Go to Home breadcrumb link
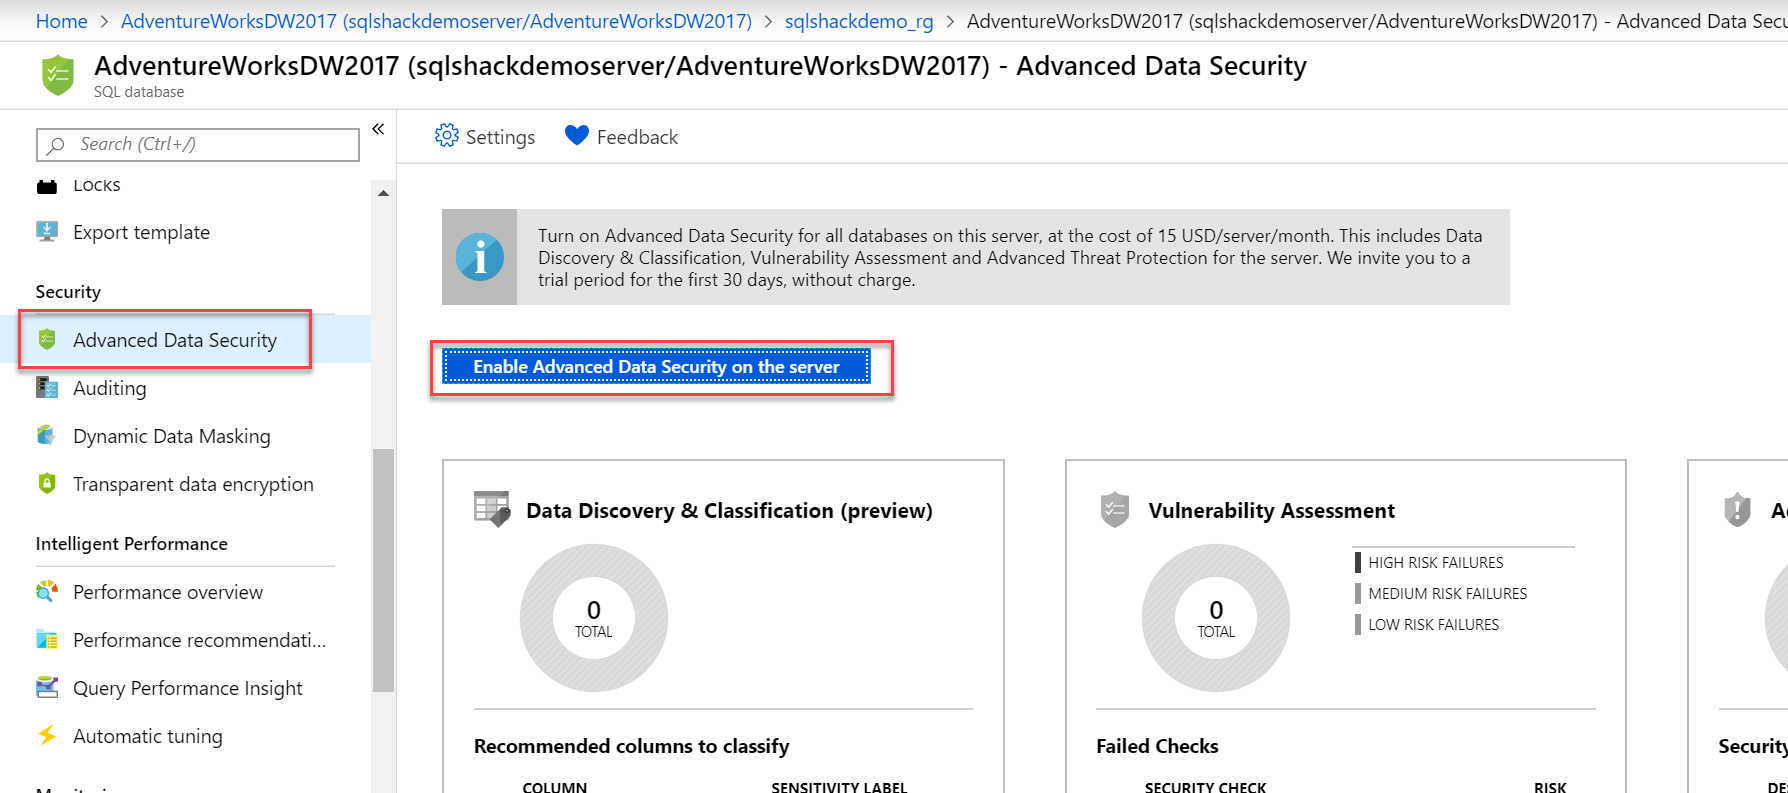 pos(61,21)
